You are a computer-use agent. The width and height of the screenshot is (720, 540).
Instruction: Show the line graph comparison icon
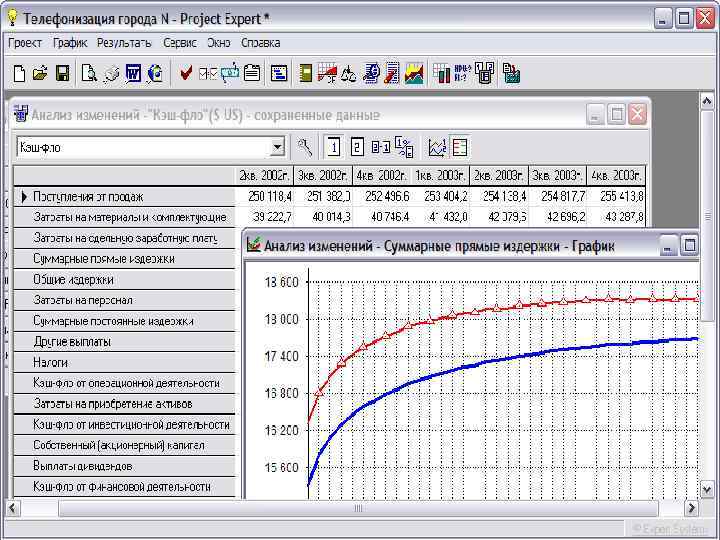click(x=437, y=147)
